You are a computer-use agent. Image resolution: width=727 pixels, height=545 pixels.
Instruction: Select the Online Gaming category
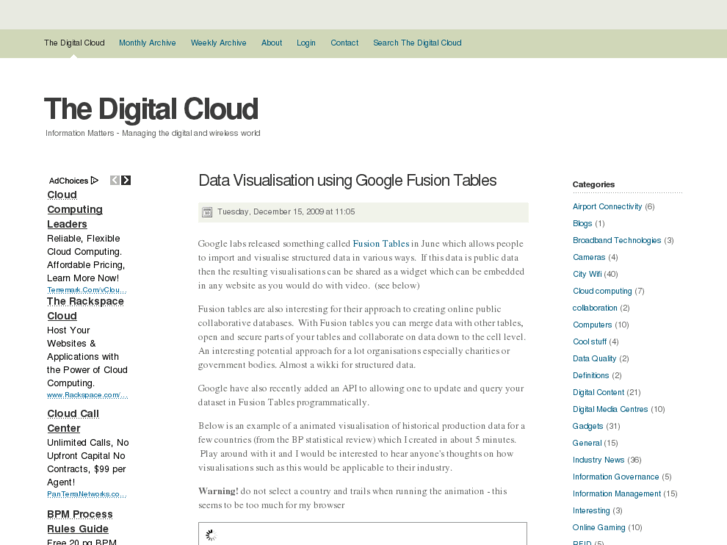click(599, 527)
